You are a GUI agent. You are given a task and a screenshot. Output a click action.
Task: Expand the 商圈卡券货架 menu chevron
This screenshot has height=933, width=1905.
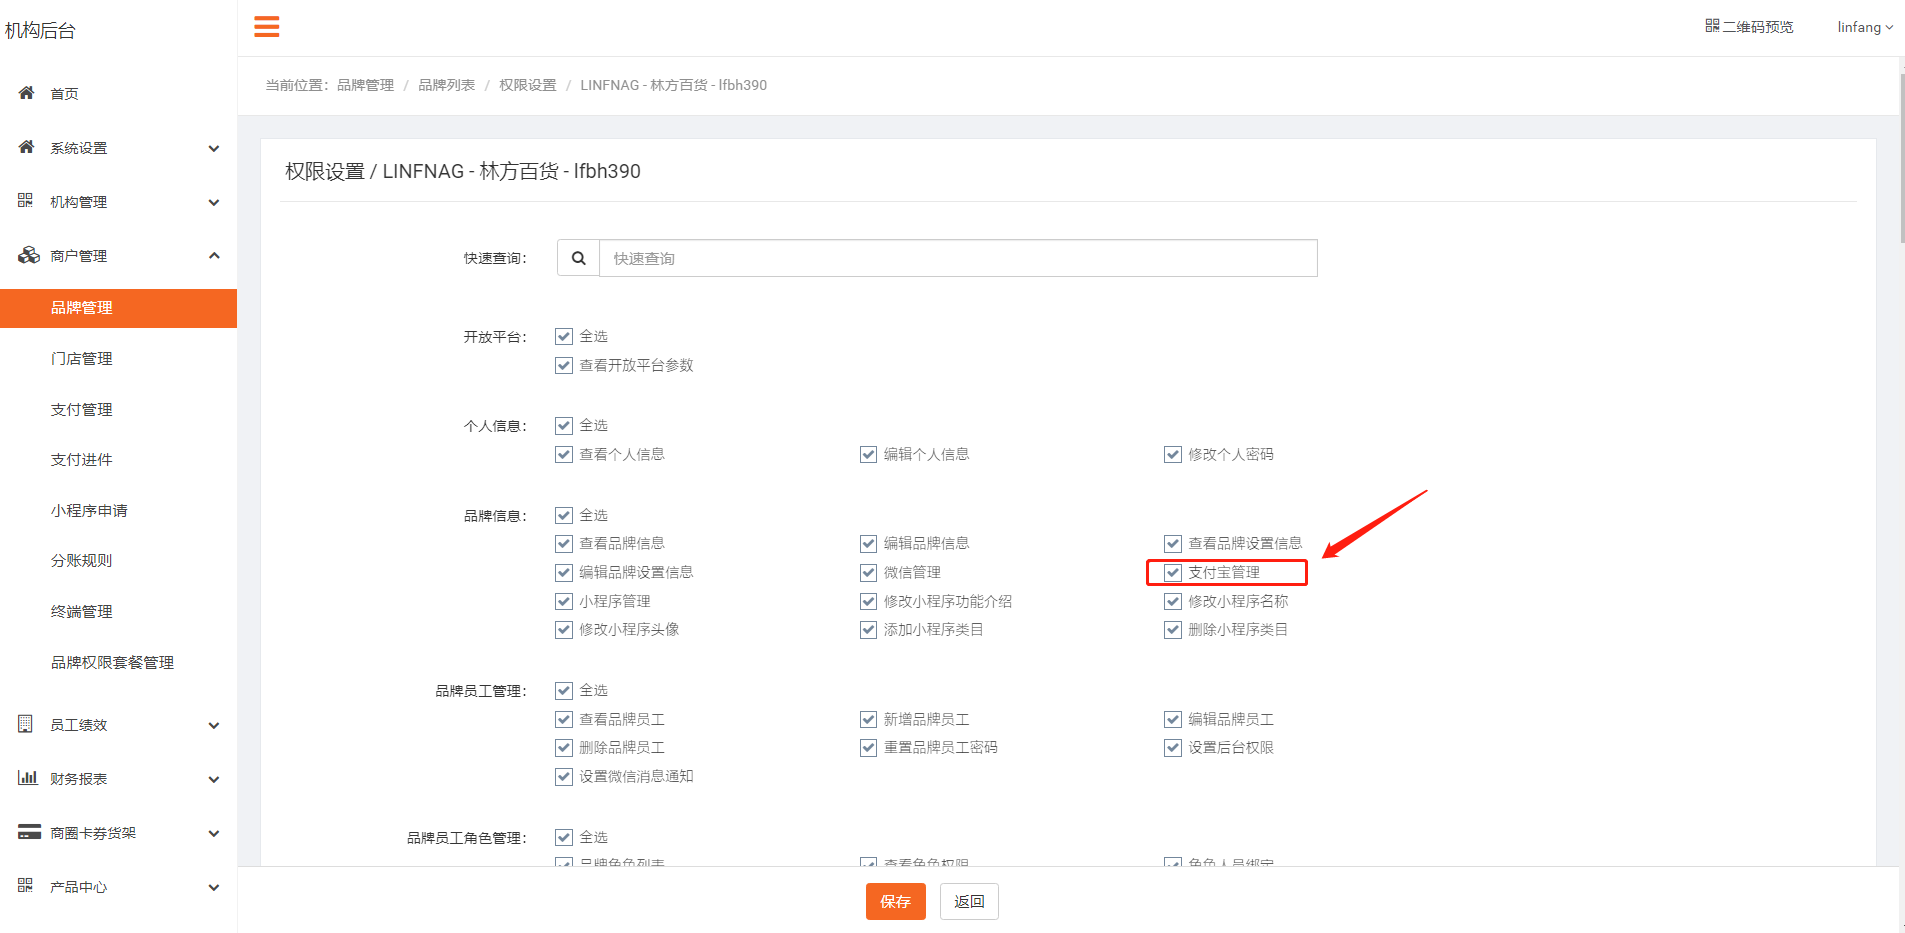point(214,833)
